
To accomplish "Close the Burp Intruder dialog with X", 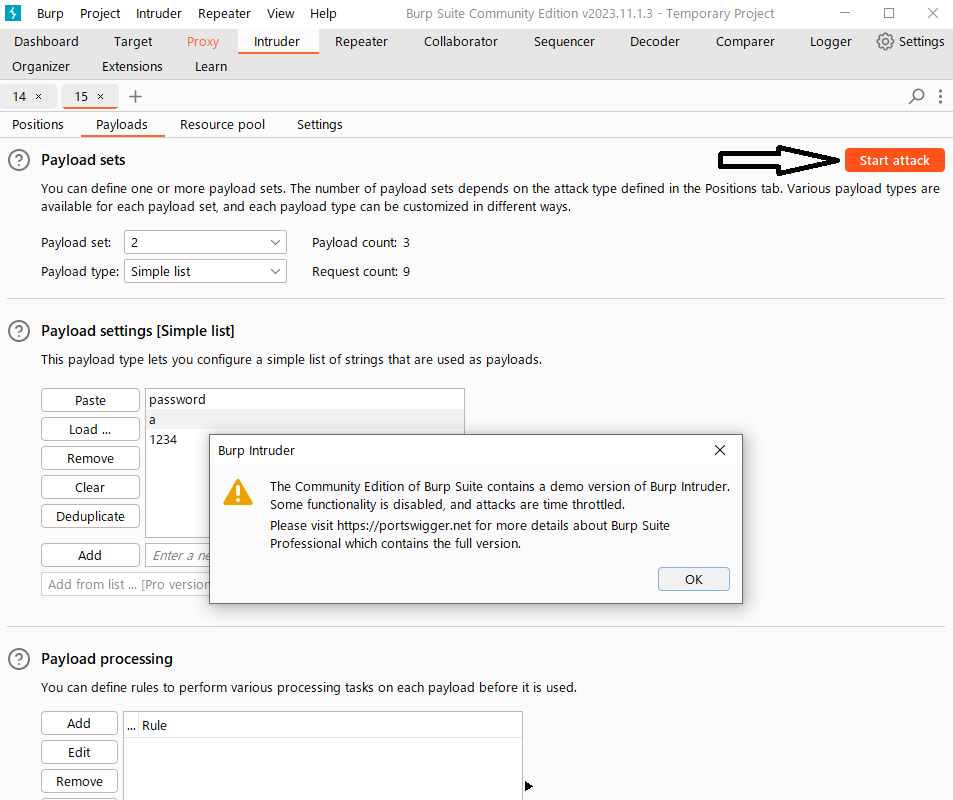I will pos(720,450).
